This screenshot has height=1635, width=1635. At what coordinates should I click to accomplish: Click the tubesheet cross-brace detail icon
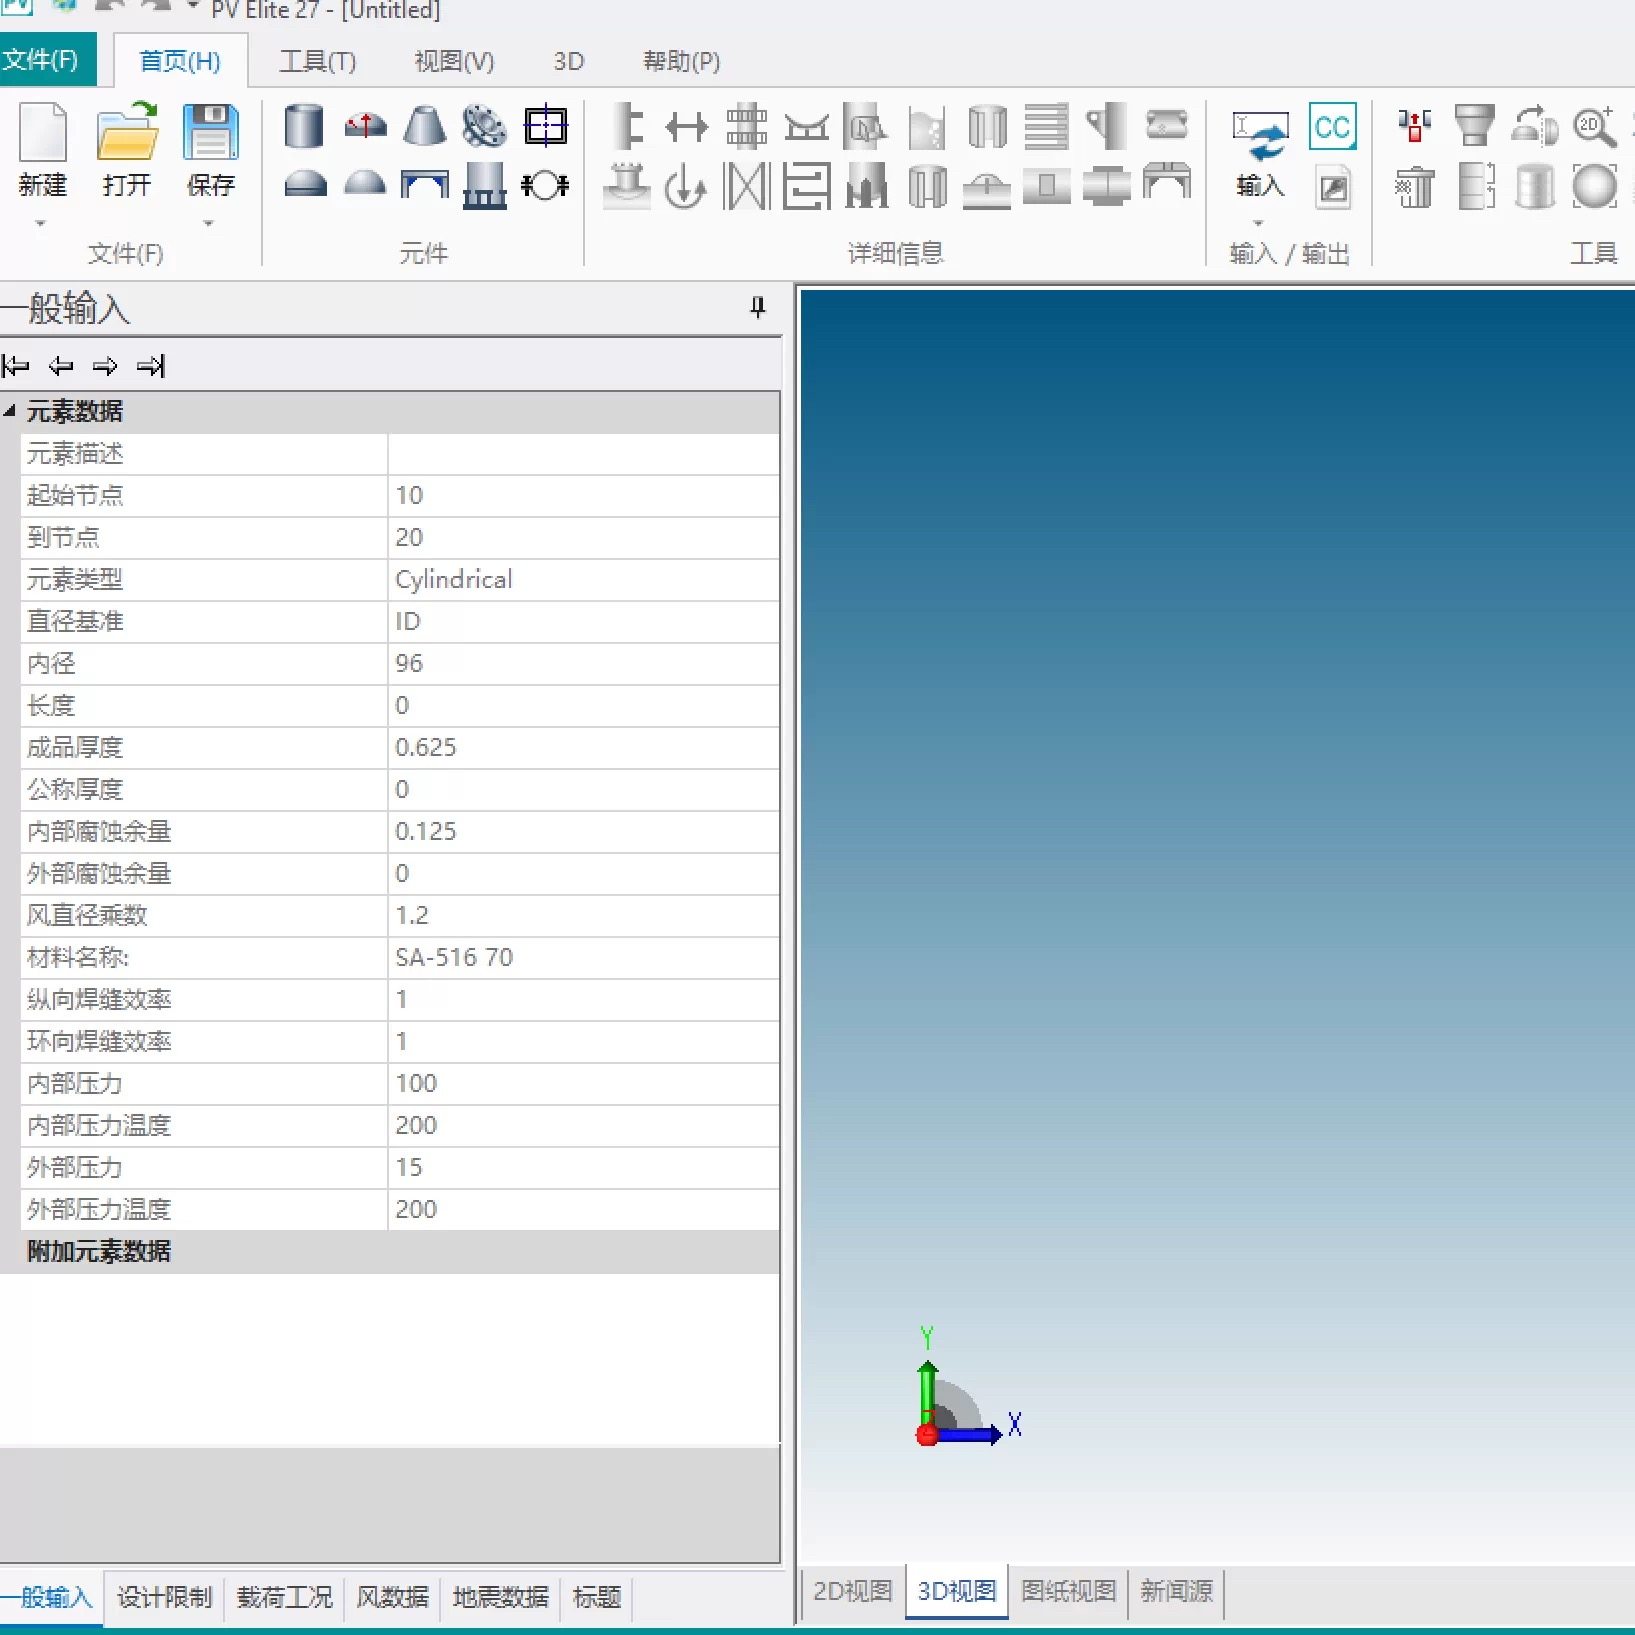tap(747, 186)
